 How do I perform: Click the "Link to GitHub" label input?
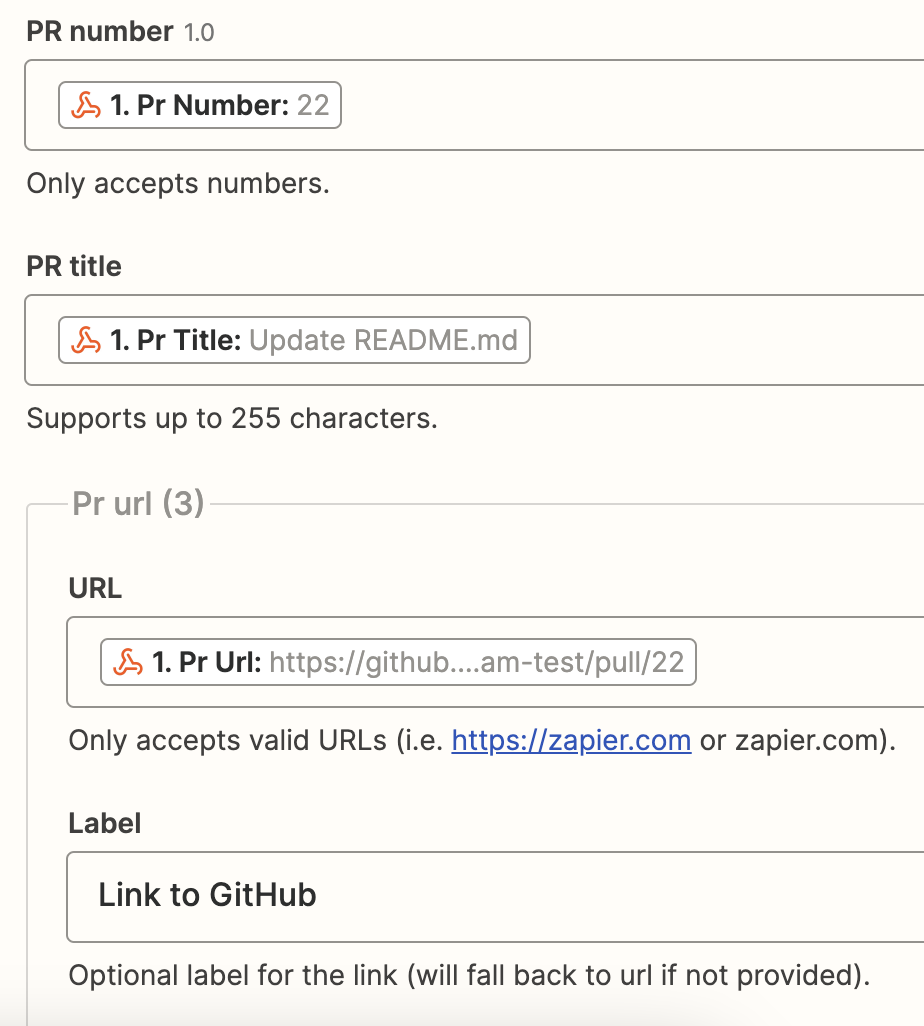500,895
